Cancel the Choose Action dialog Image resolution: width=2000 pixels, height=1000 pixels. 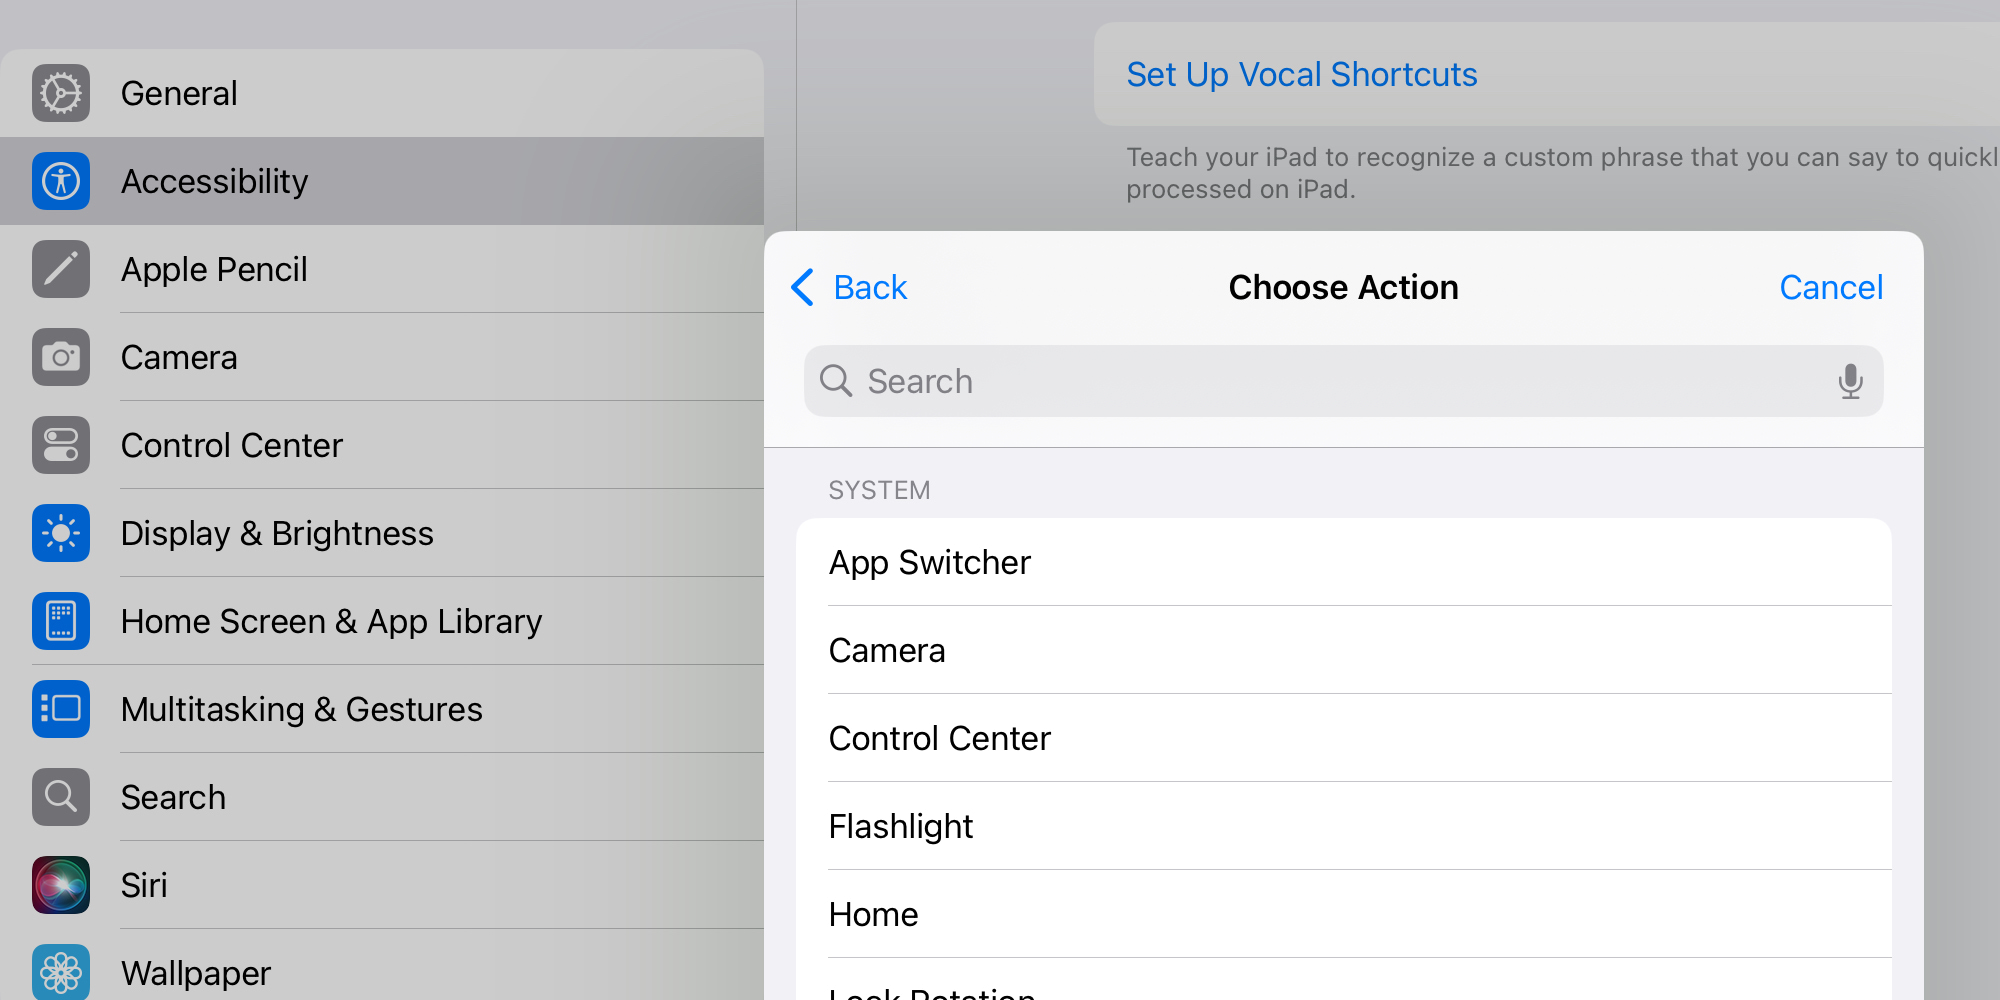click(x=1830, y=287)
